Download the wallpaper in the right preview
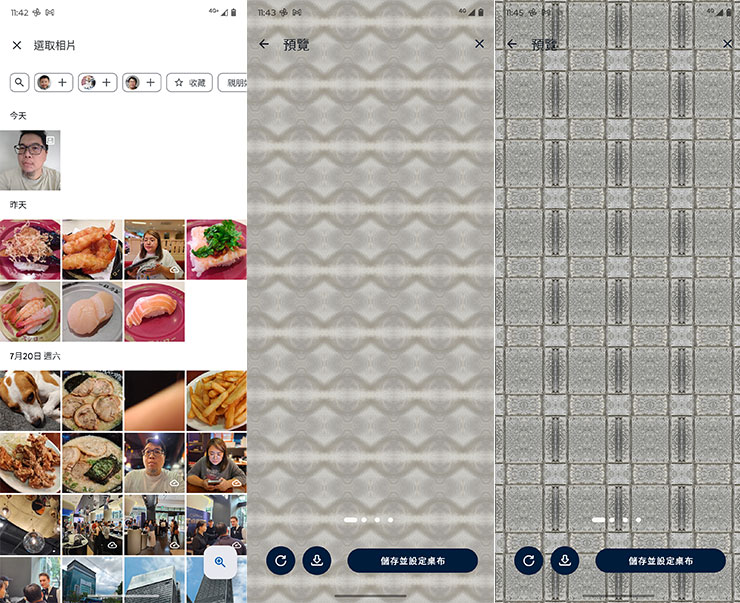The height and width of the screenshot is (603, 740). [x=564, y=561]
